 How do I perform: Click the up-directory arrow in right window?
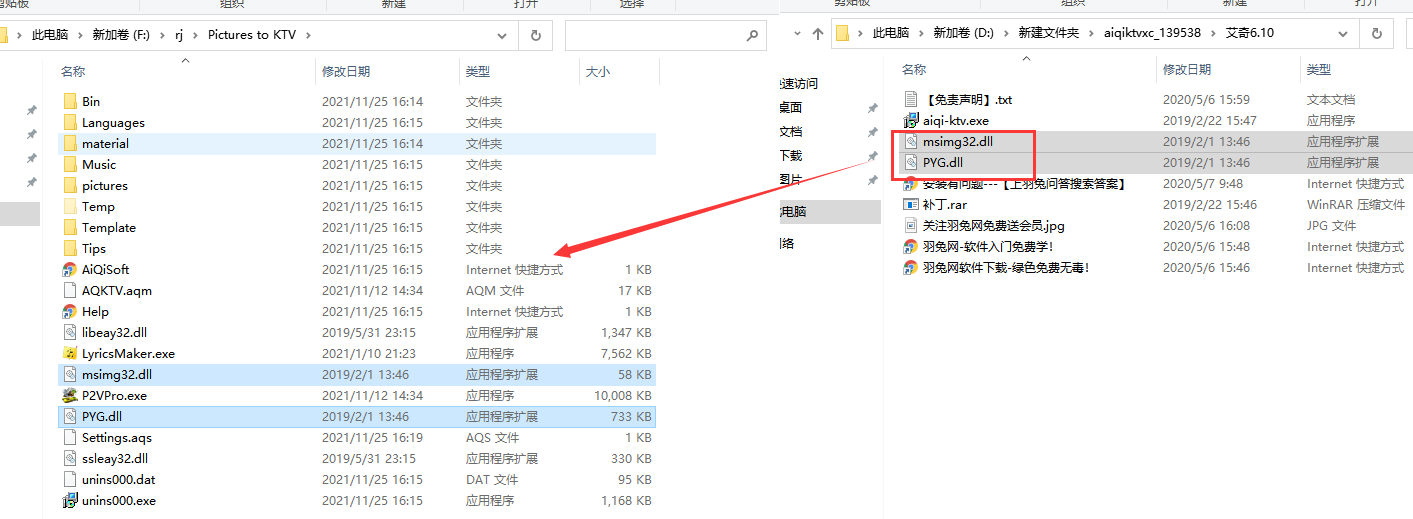pyautogui.click(x=818, y=34)
